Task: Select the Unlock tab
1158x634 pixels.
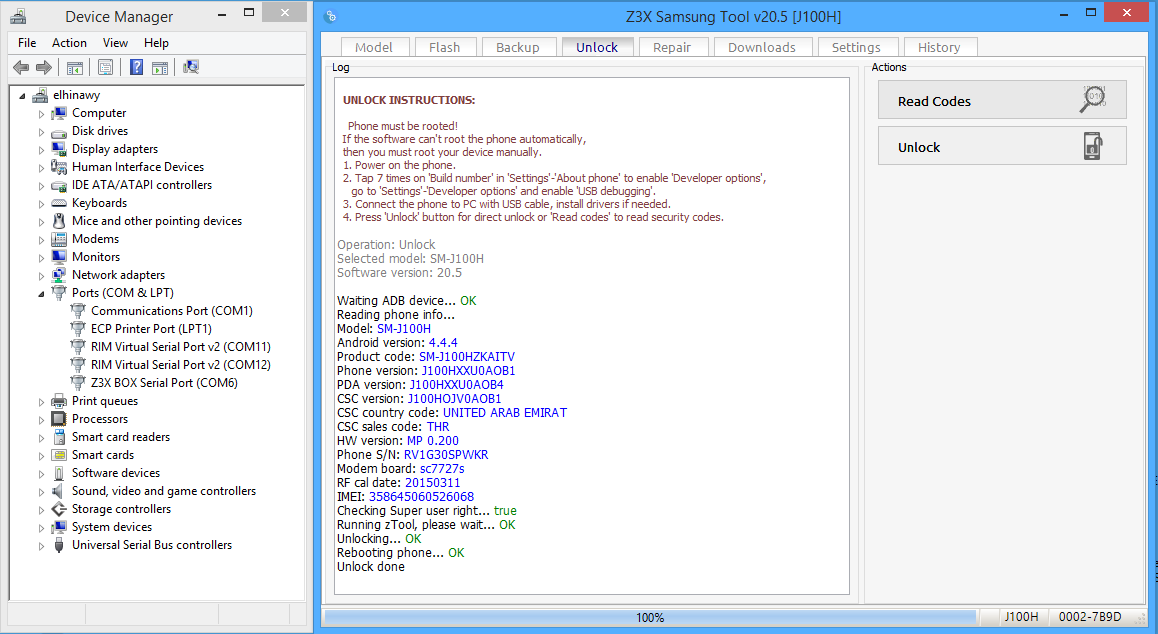Action: (x=597, y=47)
